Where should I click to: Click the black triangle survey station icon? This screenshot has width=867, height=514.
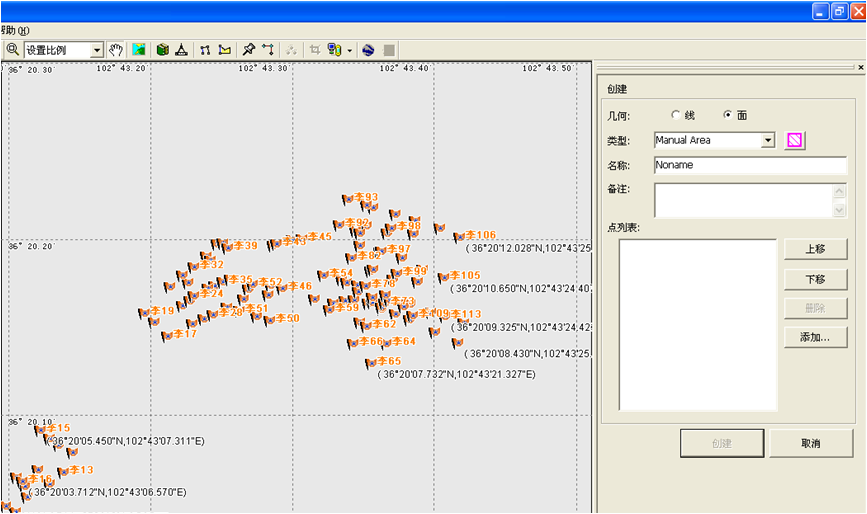181,49
